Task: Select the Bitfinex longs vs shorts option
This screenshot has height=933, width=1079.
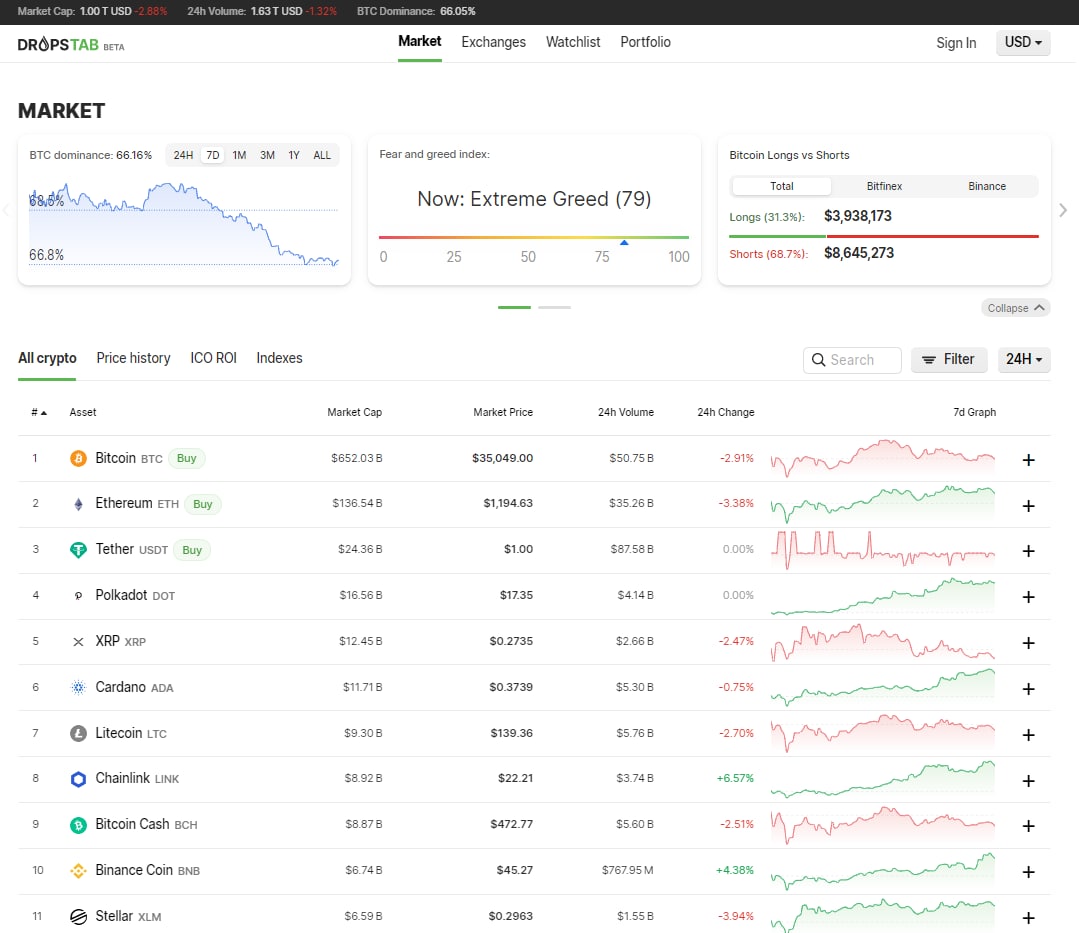Action: pos(884,186)
